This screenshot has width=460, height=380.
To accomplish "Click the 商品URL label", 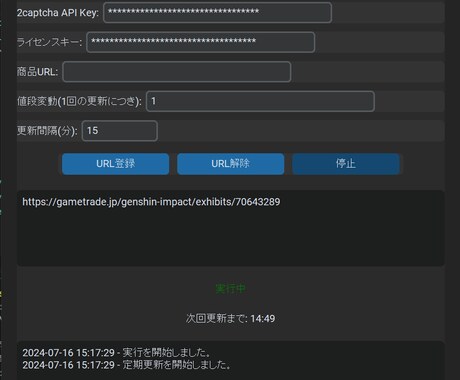I will (37, 72).
